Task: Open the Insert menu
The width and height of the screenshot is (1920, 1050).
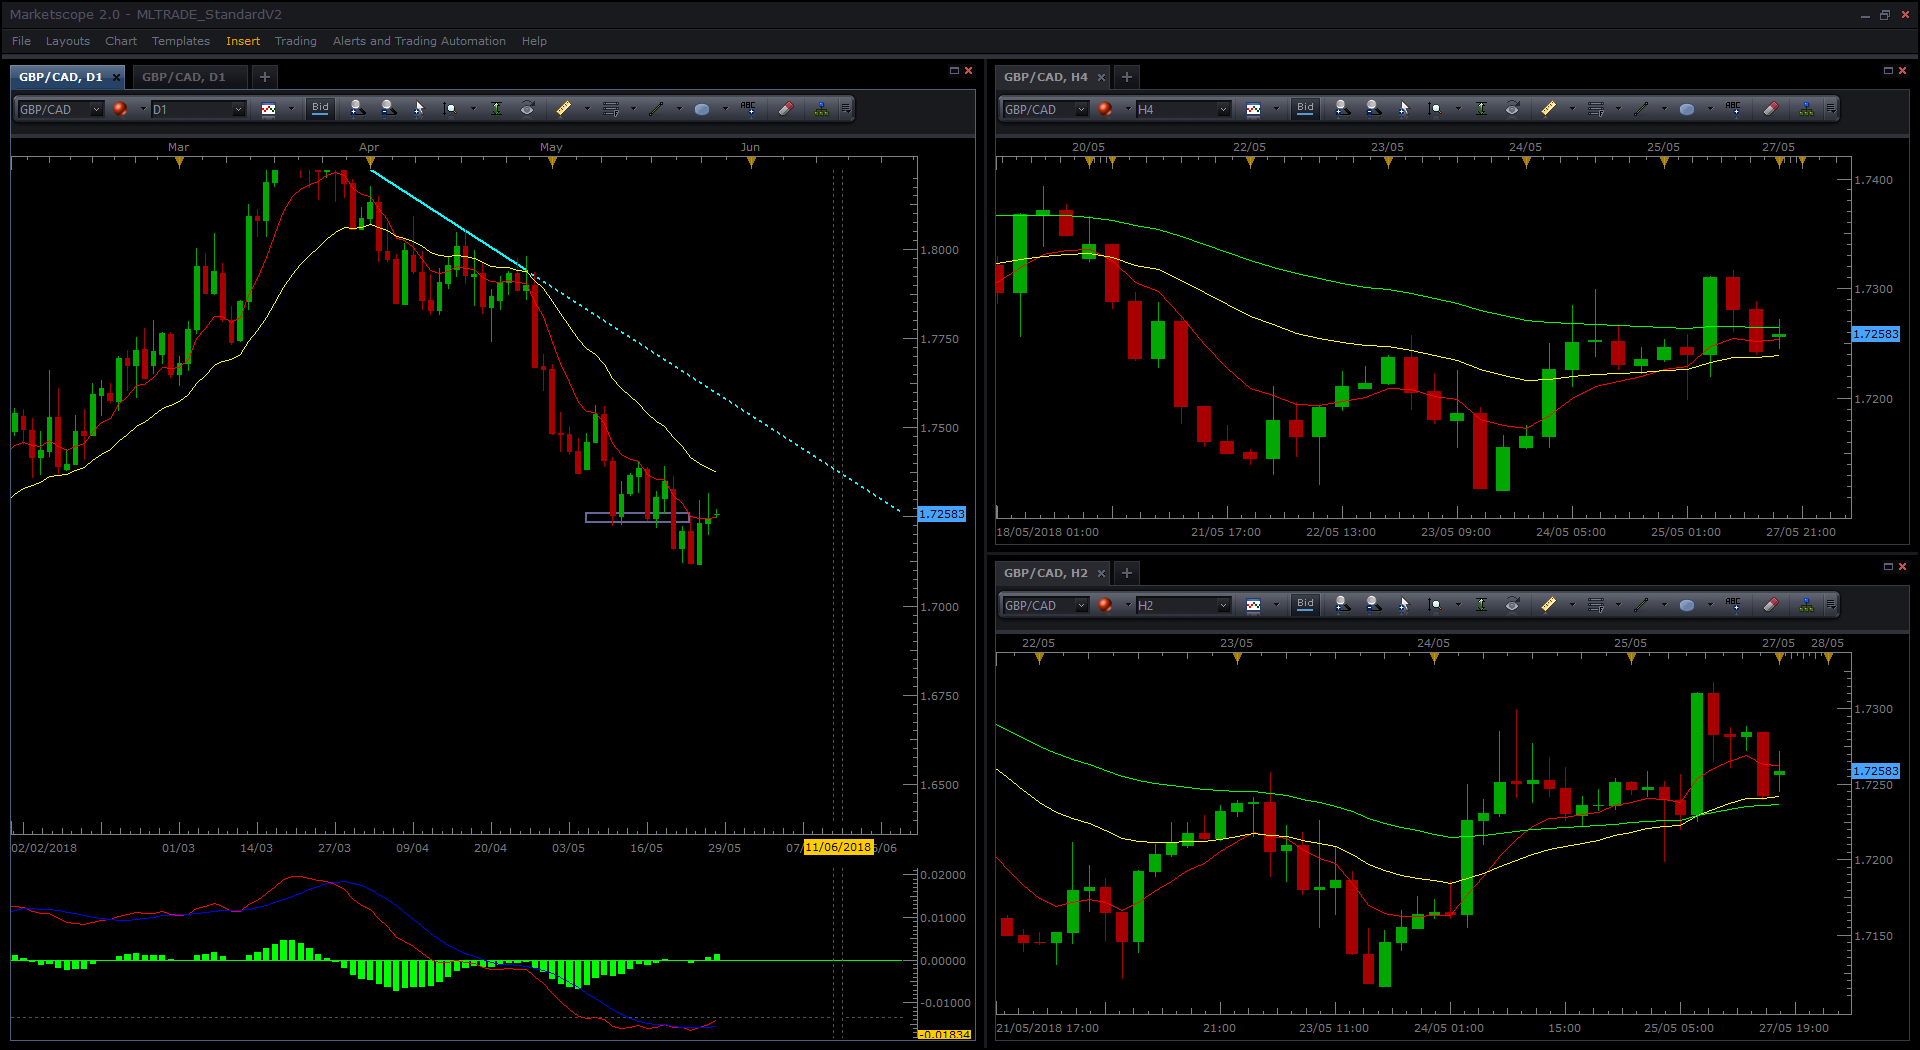Action: click(x=243, y=41)
